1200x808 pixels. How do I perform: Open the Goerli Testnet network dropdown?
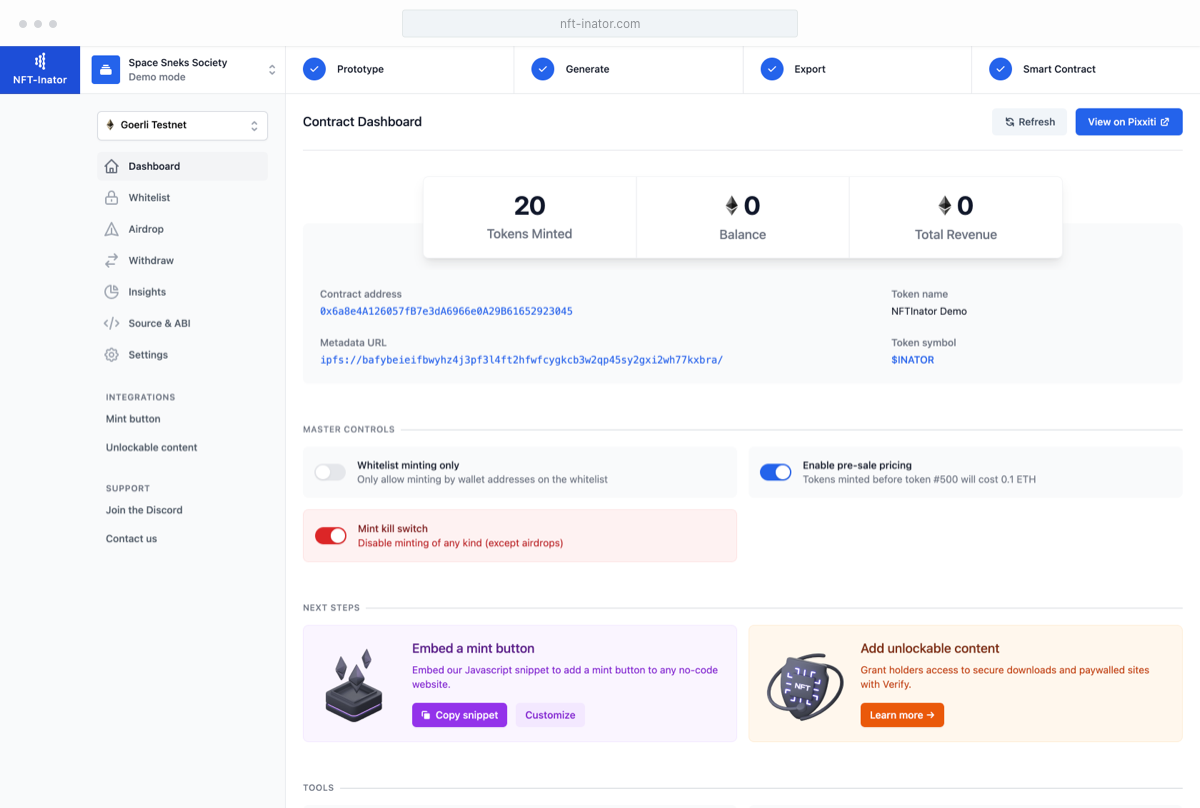click(x=182, y=125)
